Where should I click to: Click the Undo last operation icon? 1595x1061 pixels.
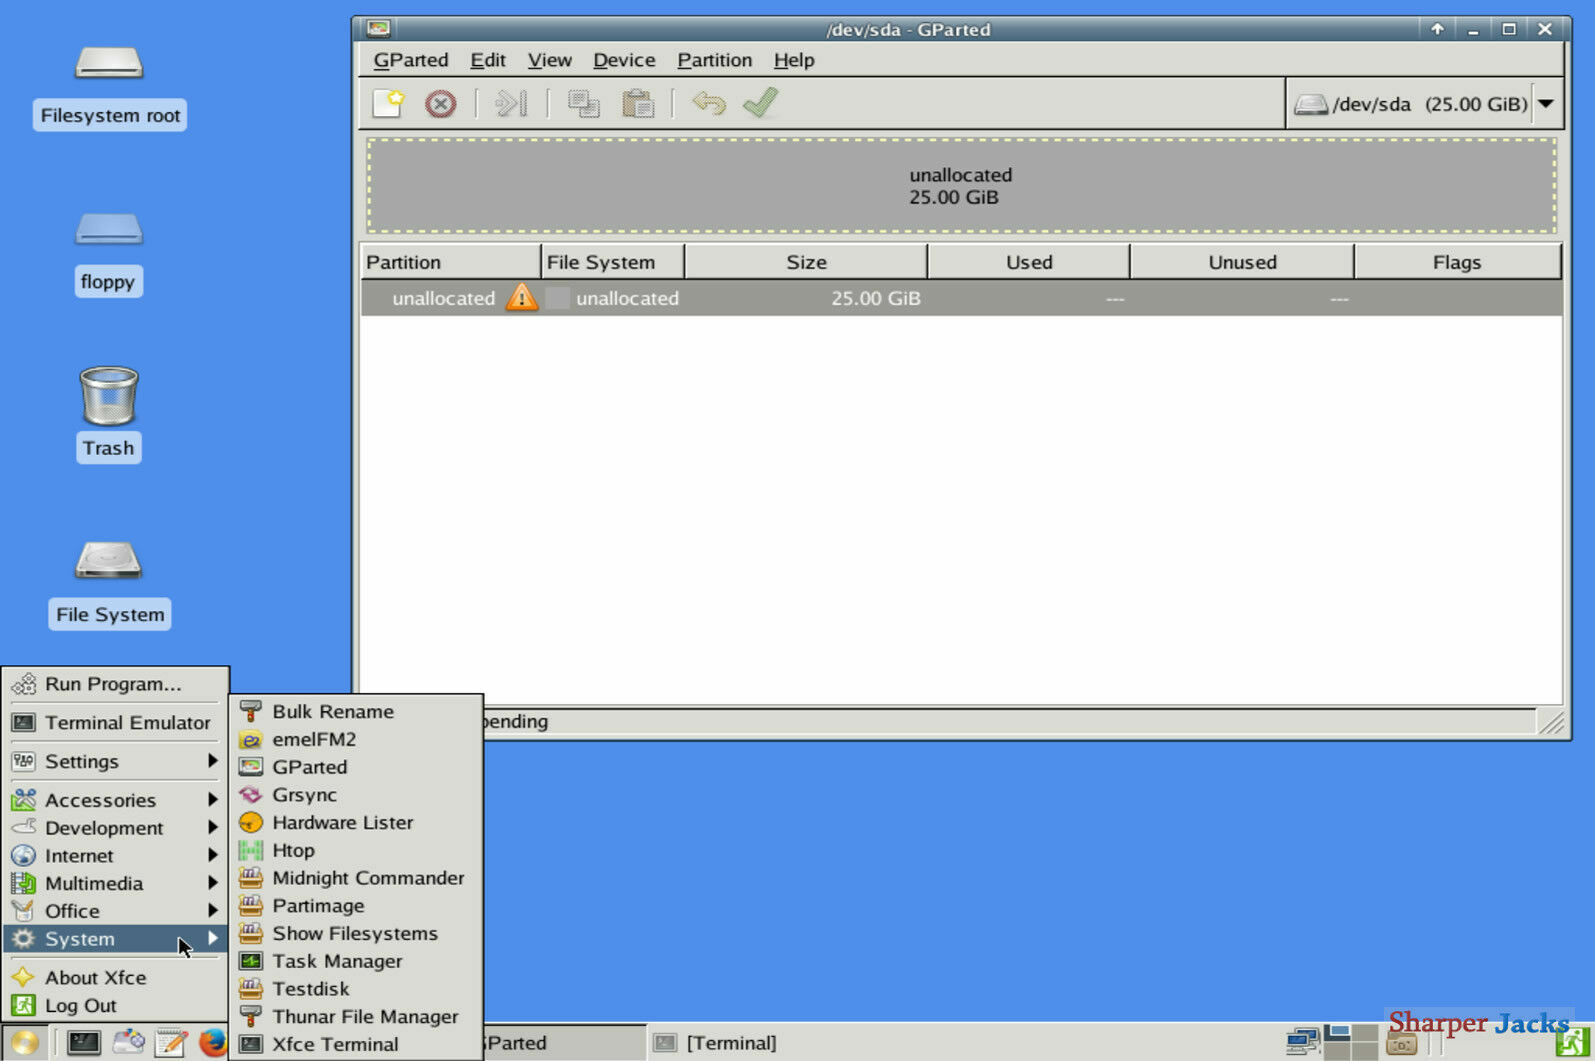(708, 103)
